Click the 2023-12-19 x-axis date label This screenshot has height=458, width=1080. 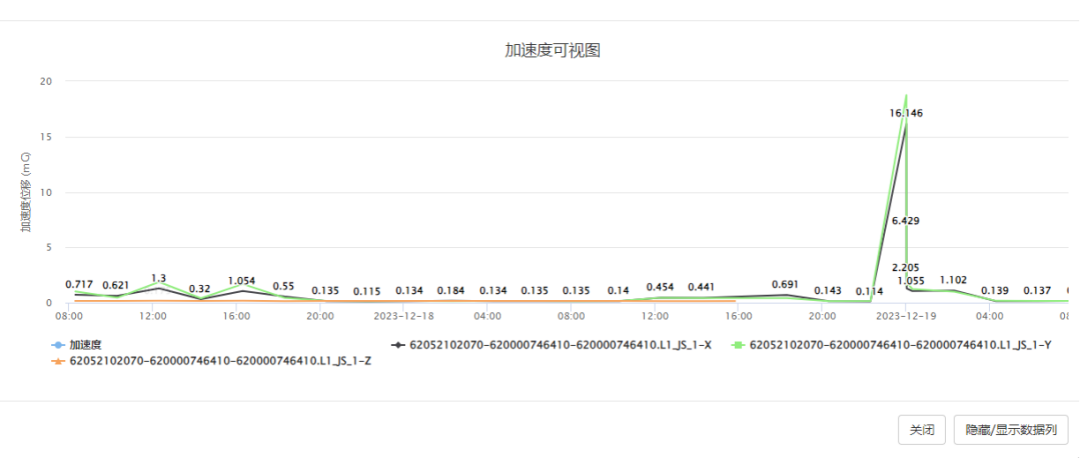coord(905,316)
